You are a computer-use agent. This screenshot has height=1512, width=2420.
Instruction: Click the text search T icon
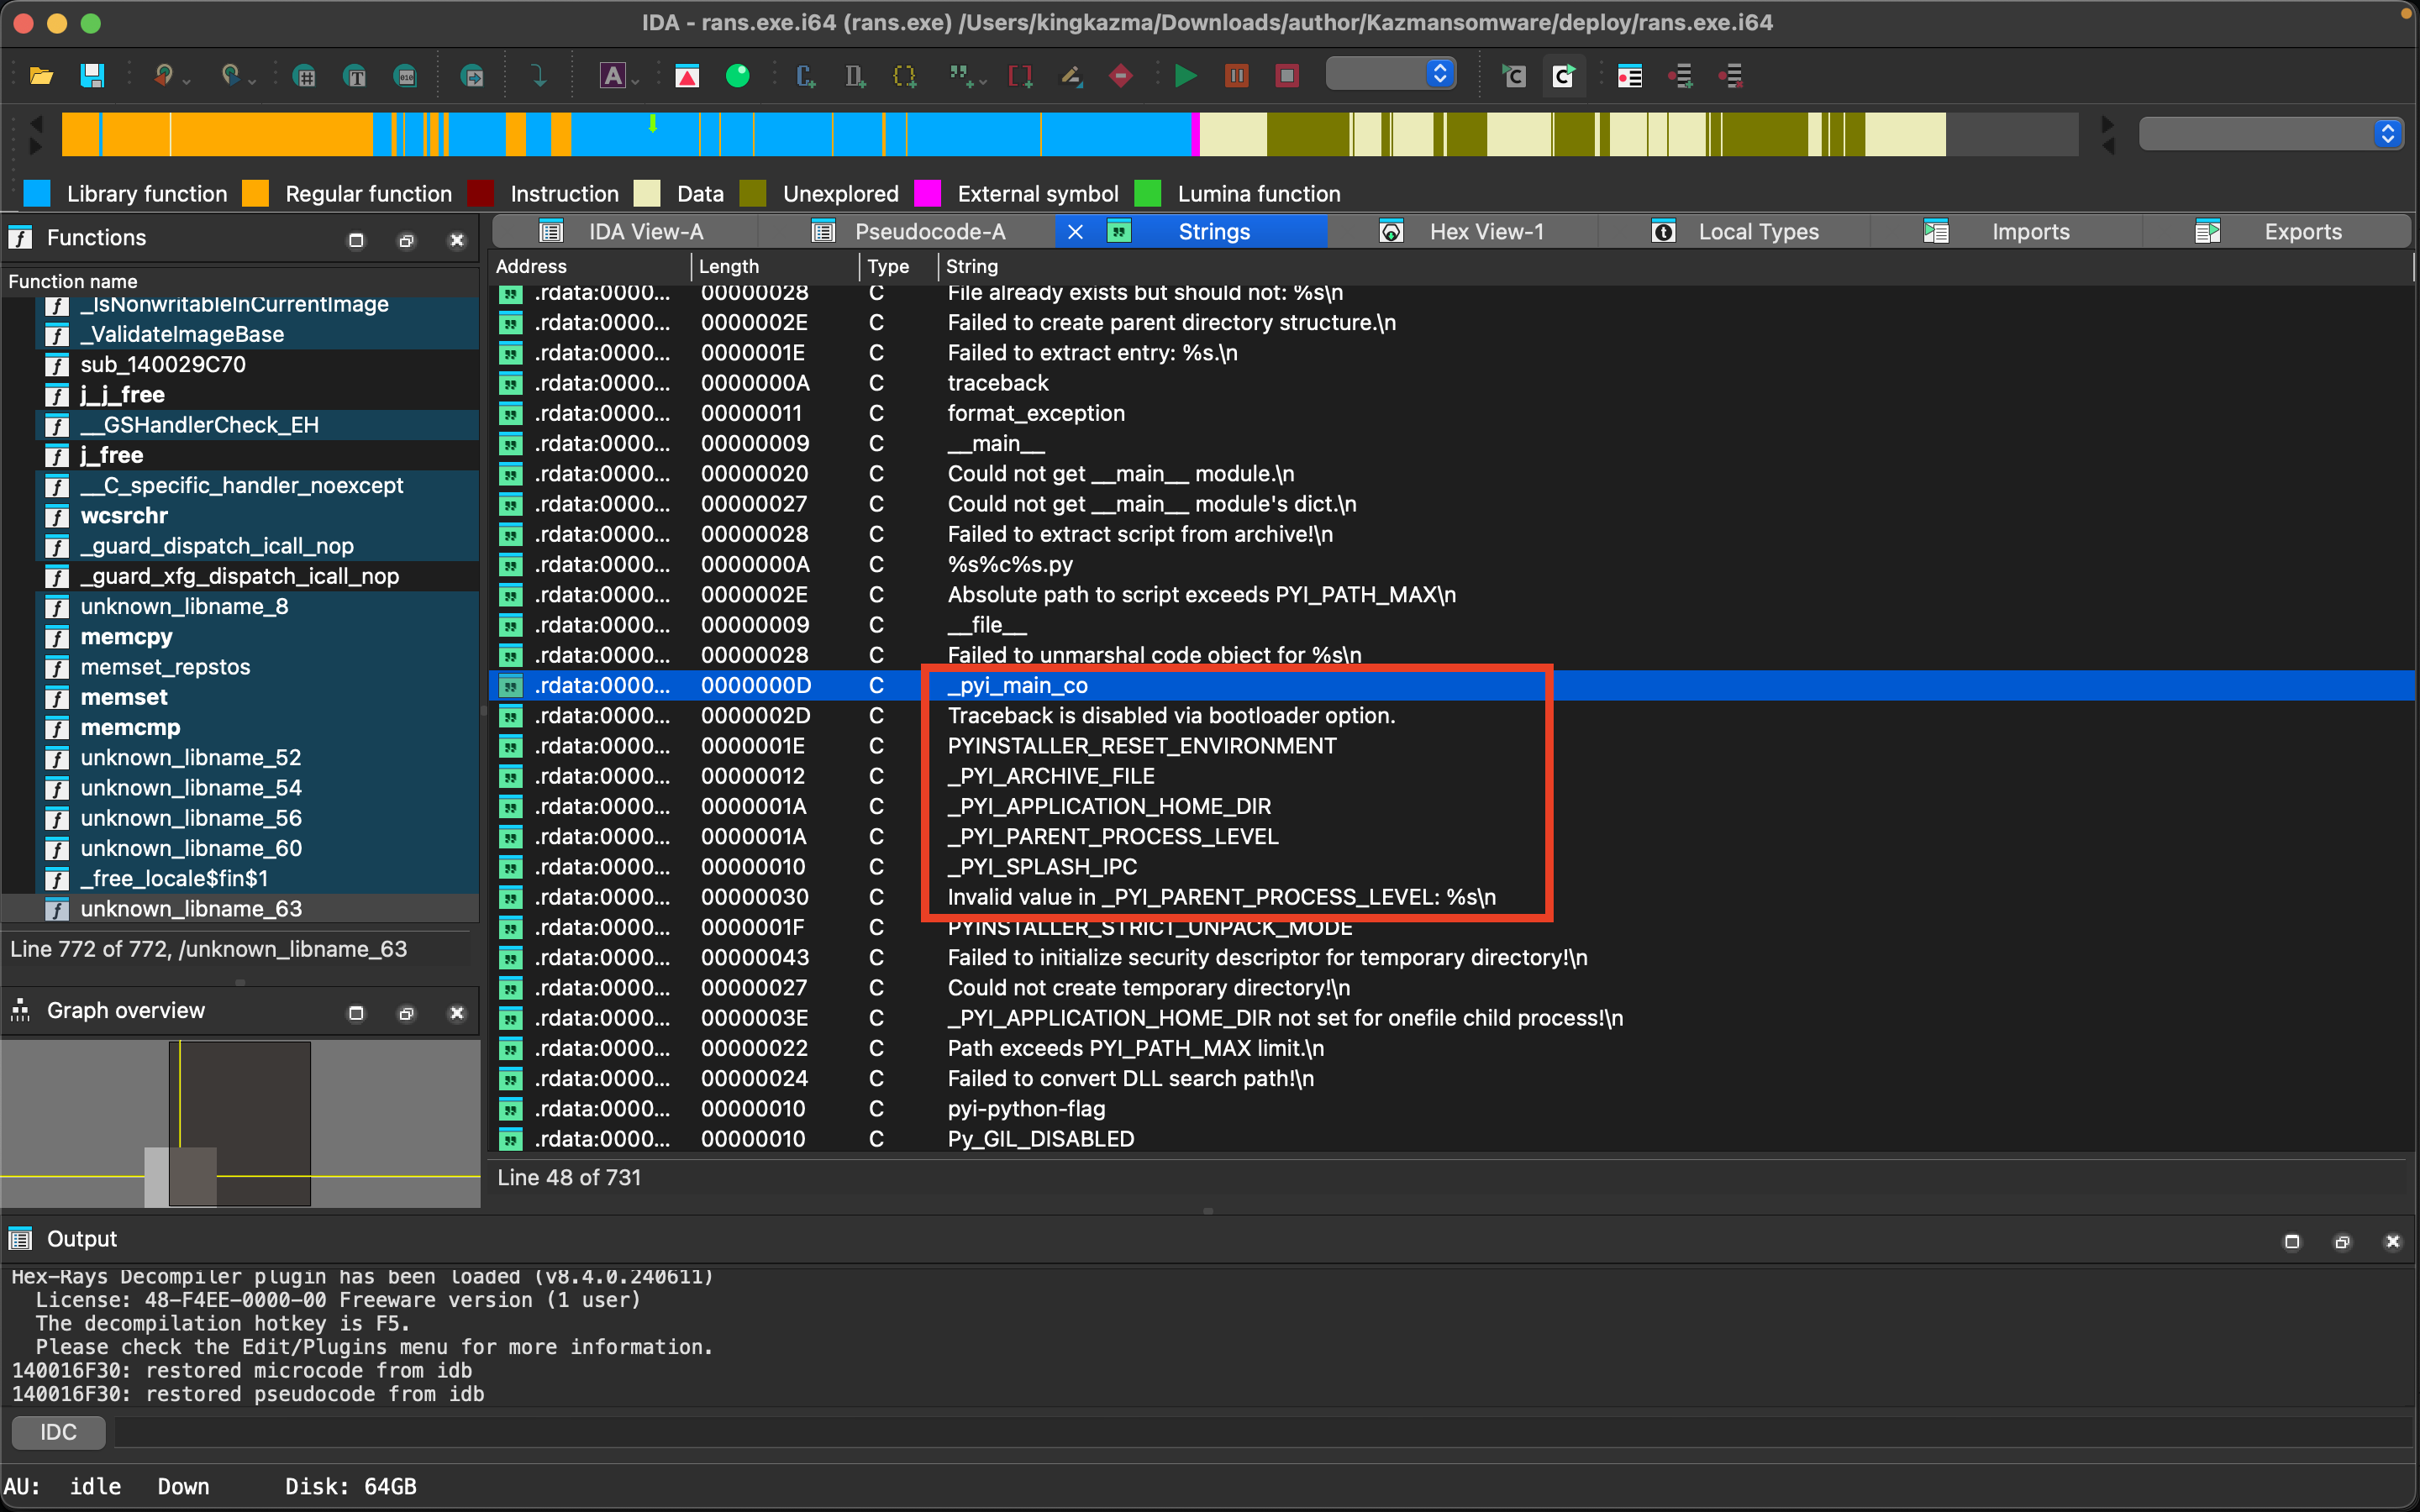tap(355, 76)
